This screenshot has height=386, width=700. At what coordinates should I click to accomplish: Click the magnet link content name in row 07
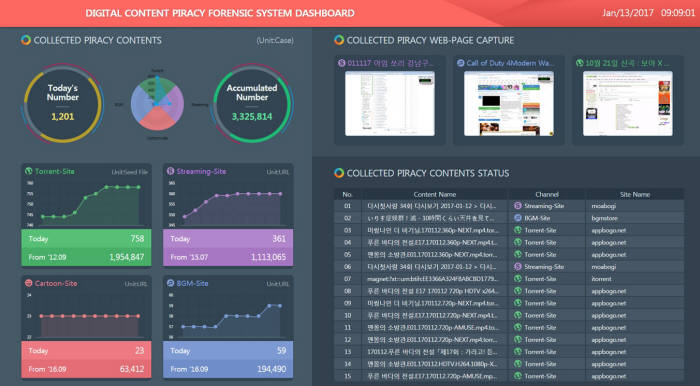(432, 279)
